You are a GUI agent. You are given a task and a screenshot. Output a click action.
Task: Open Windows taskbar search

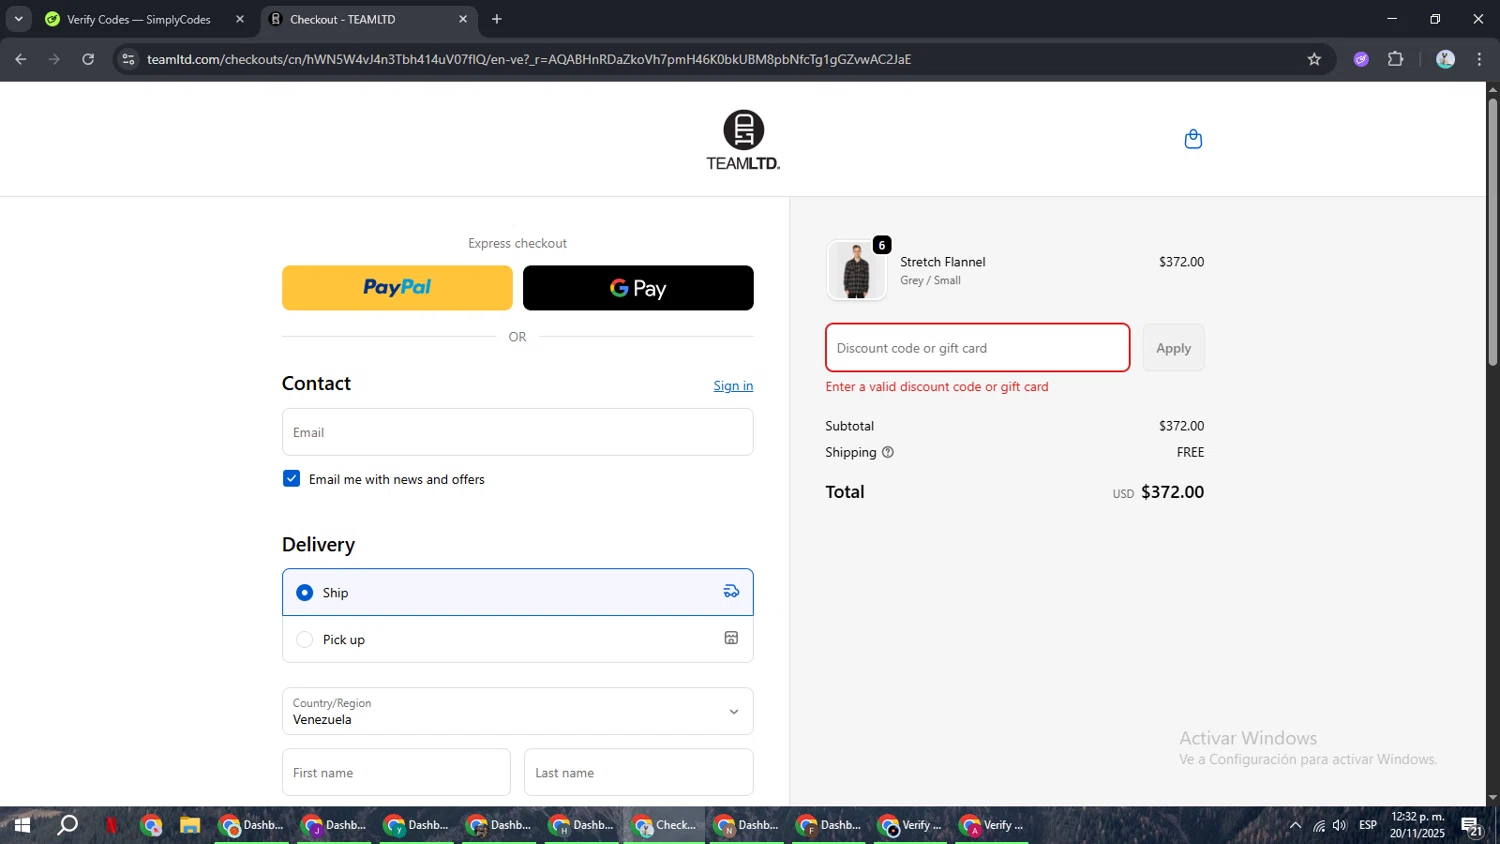(x=67, y=825)
